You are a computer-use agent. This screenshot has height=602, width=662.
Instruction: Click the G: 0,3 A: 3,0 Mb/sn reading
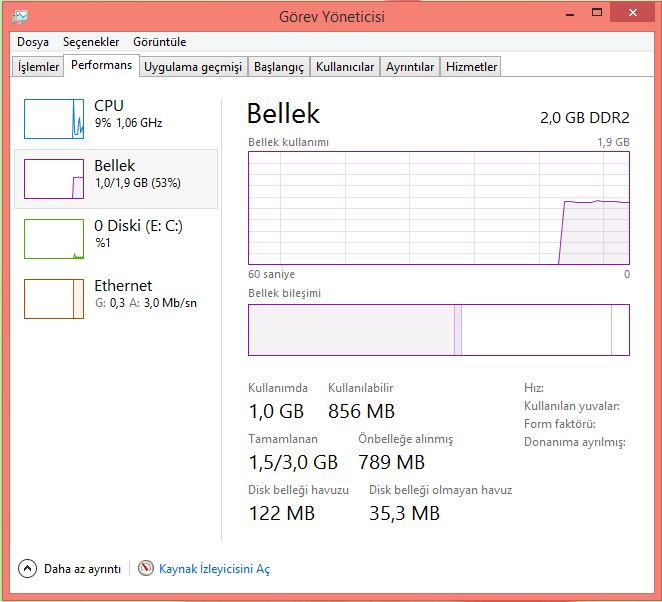tap(146, 303)
